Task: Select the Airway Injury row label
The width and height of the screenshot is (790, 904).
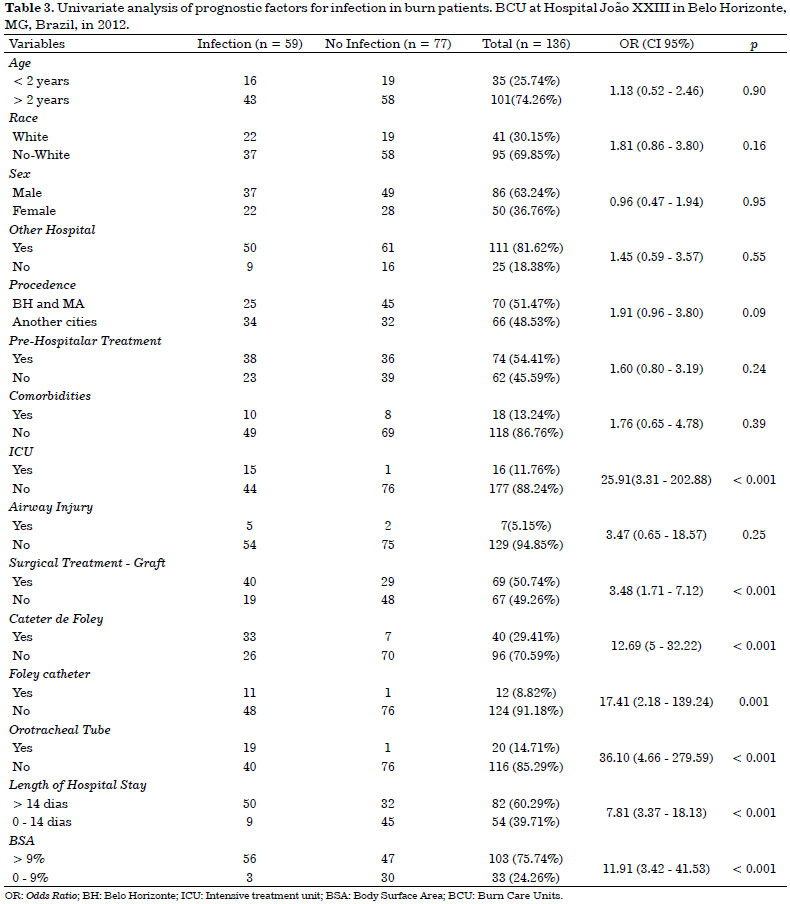Action: tap(51, 507)
